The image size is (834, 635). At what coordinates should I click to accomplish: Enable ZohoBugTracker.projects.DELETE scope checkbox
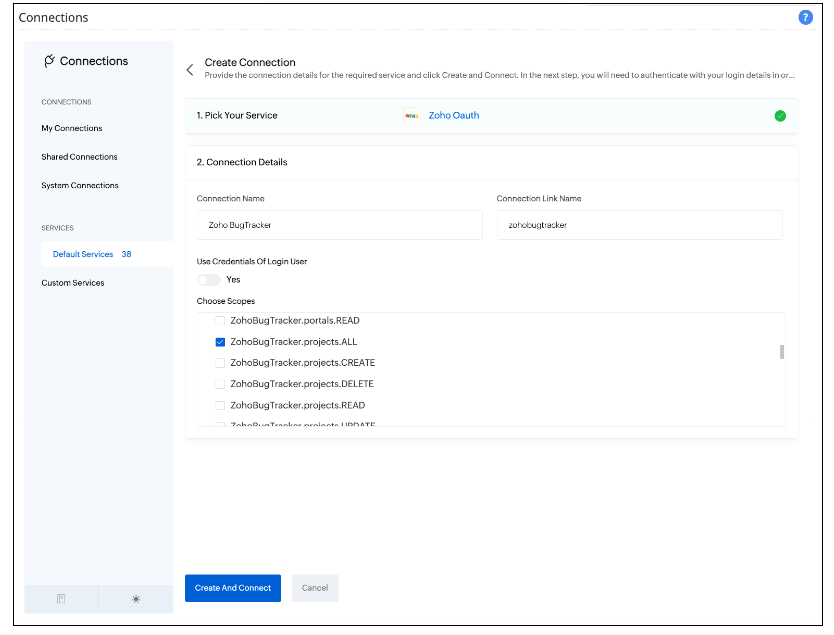[220, 384]
